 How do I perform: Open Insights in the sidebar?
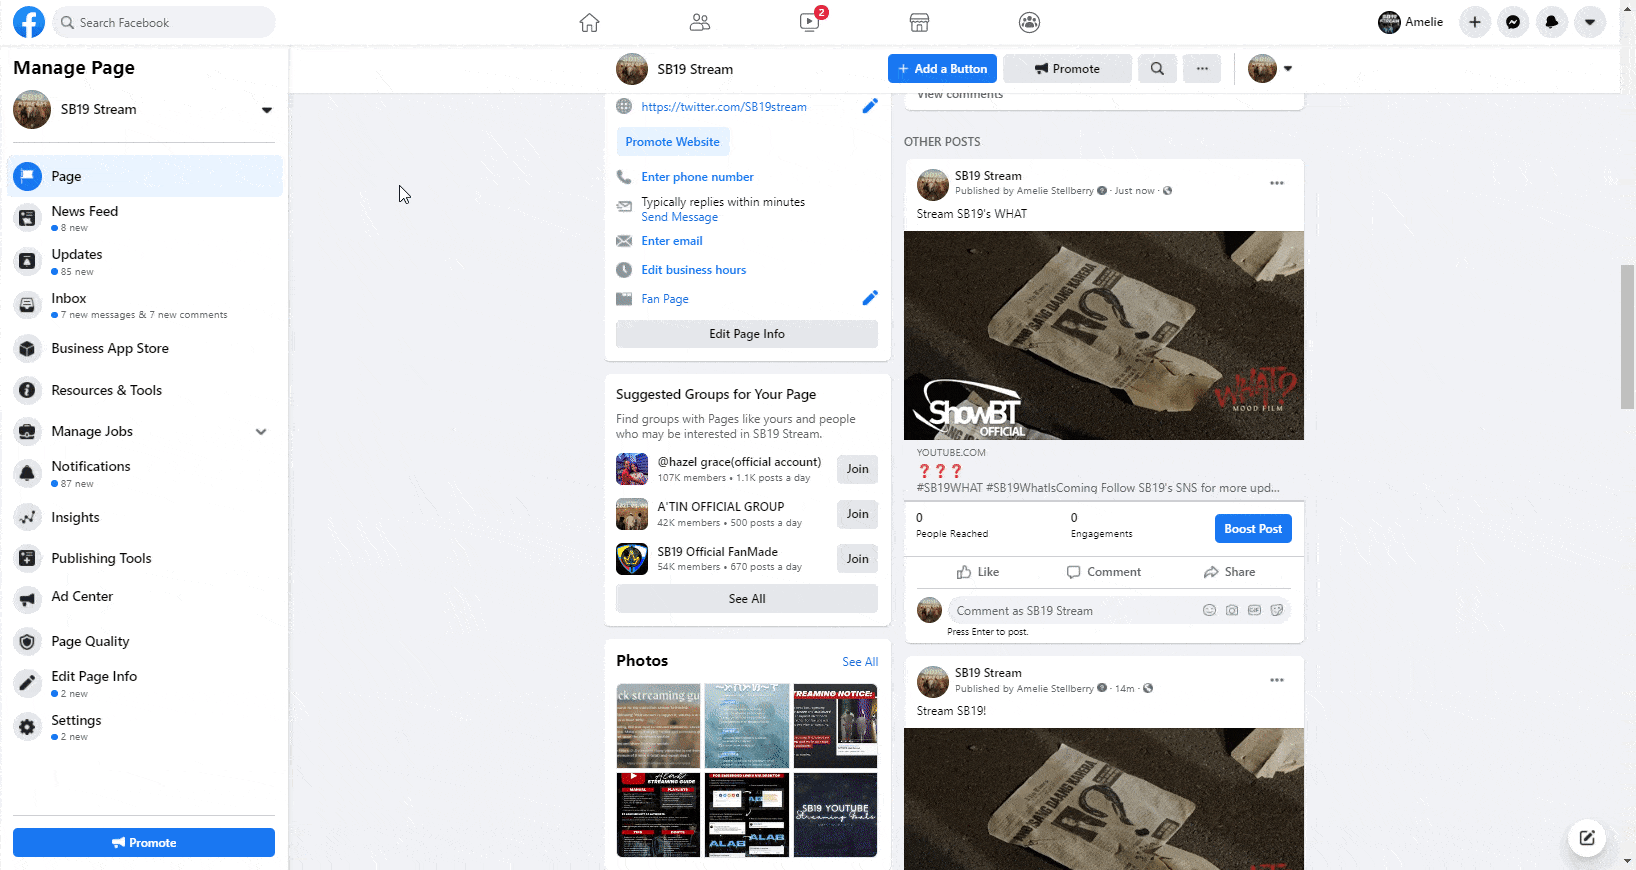(145, 517)
